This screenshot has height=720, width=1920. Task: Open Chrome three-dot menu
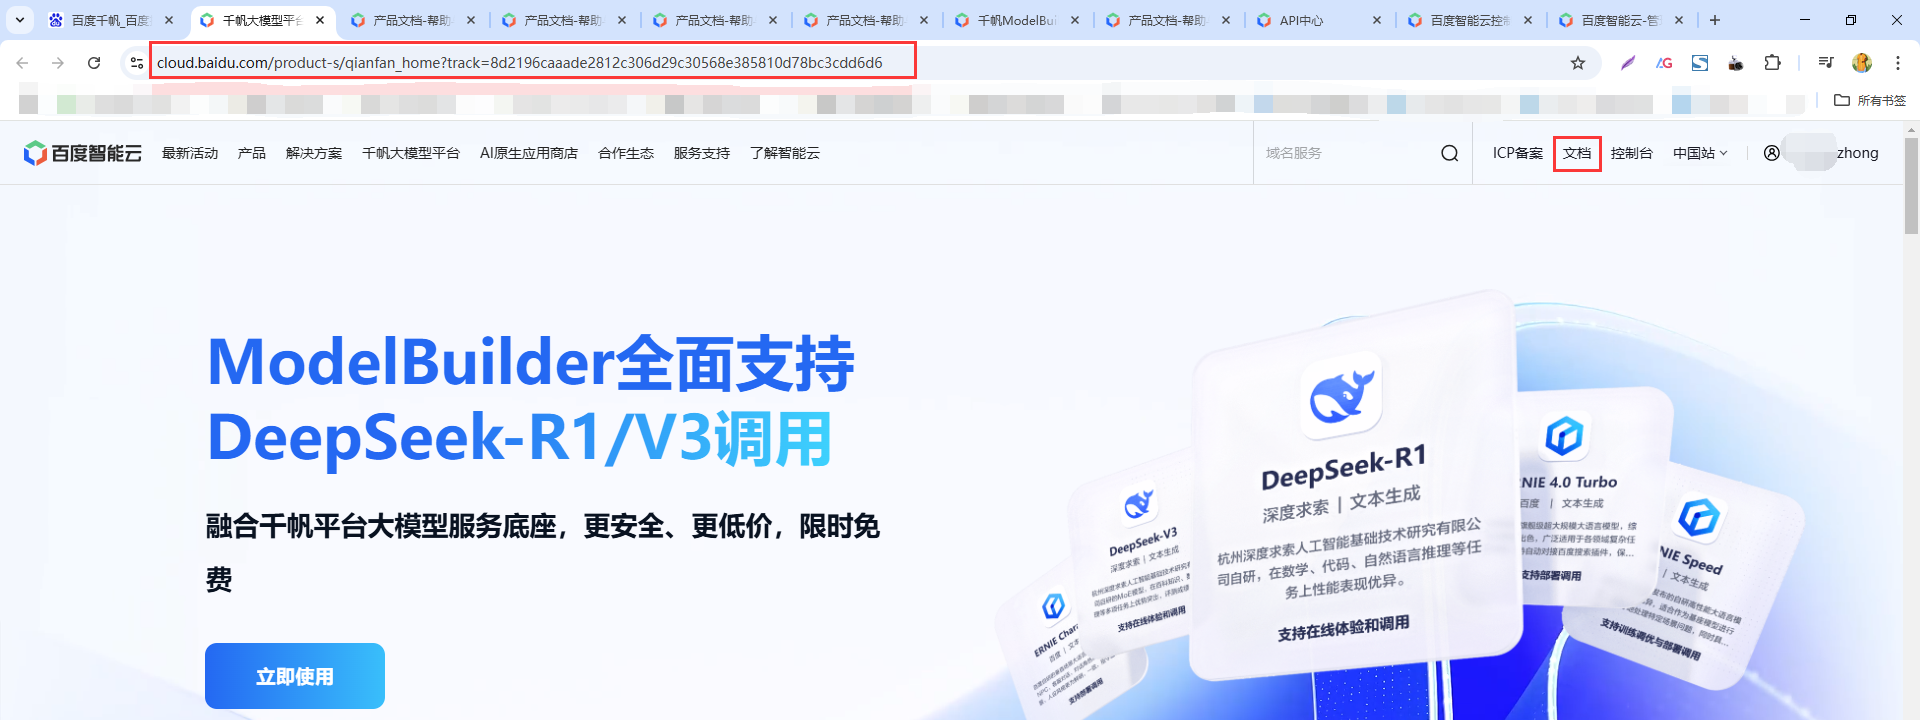pos(1898,63)
